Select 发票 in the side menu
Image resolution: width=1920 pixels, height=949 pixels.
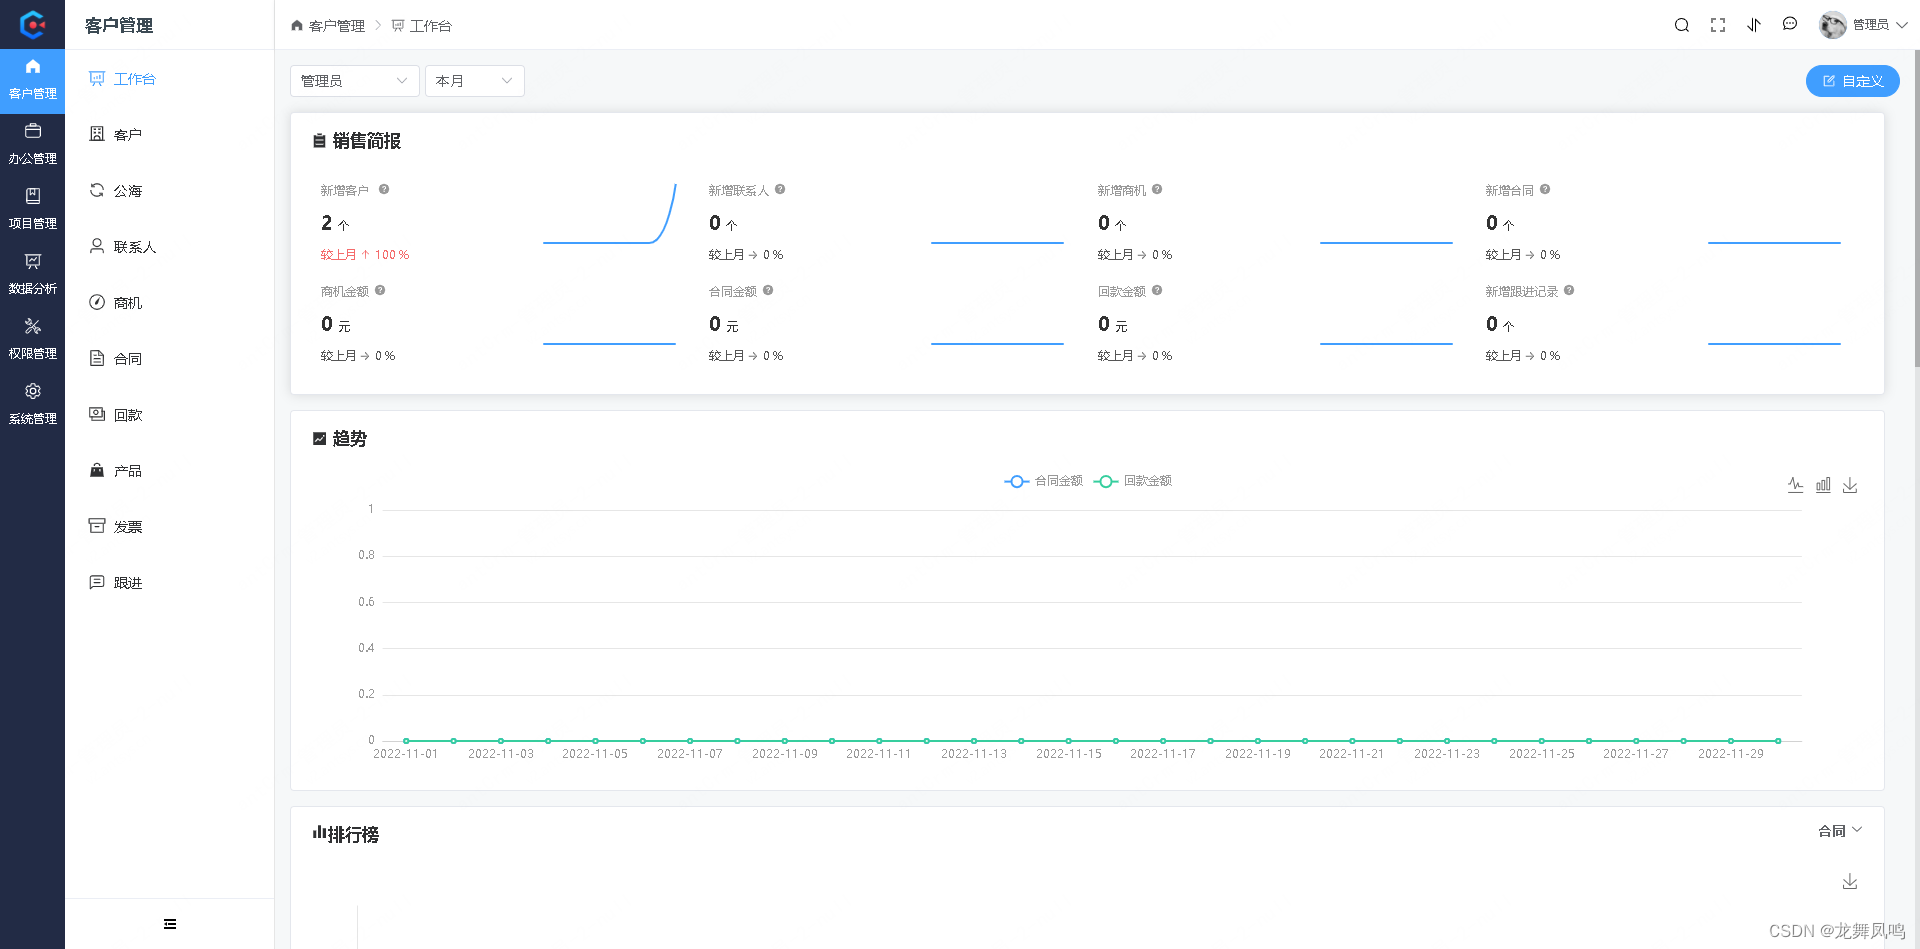coord(169,527)
